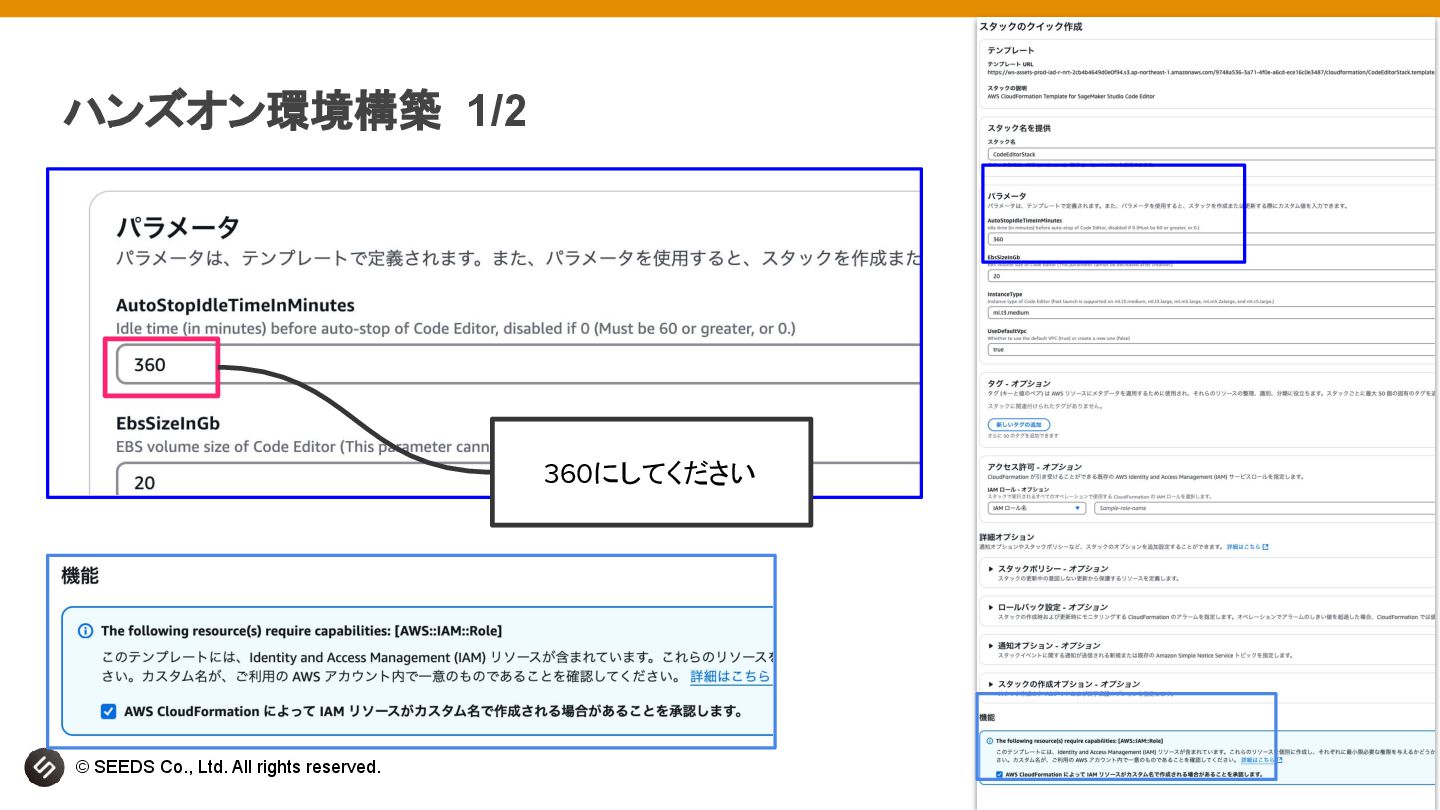Image resolution: width=1440 pixels, height=810 pixels.
Task: Expand the 通知オプション - オプション section
Action: pos(1049,646)
